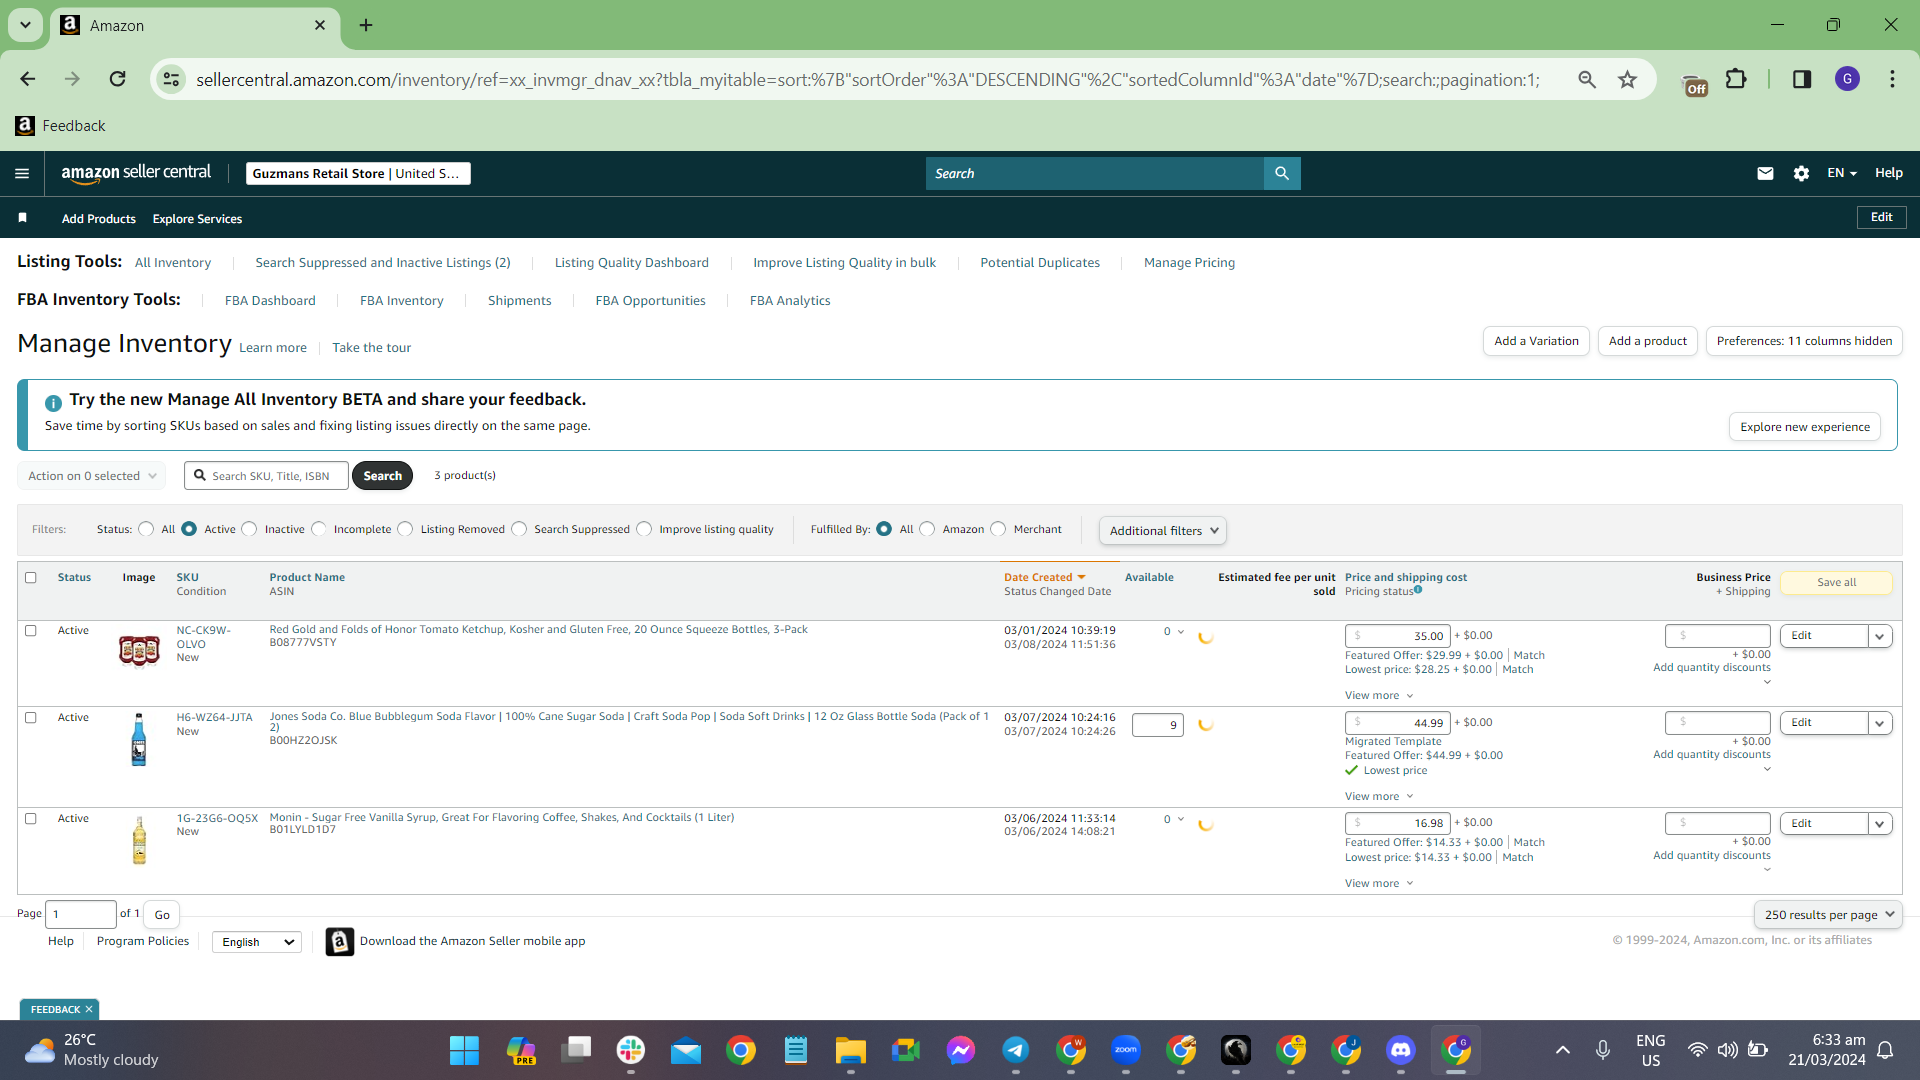
Task: Tick the select-all checkbox in table header
Action: 31,578
